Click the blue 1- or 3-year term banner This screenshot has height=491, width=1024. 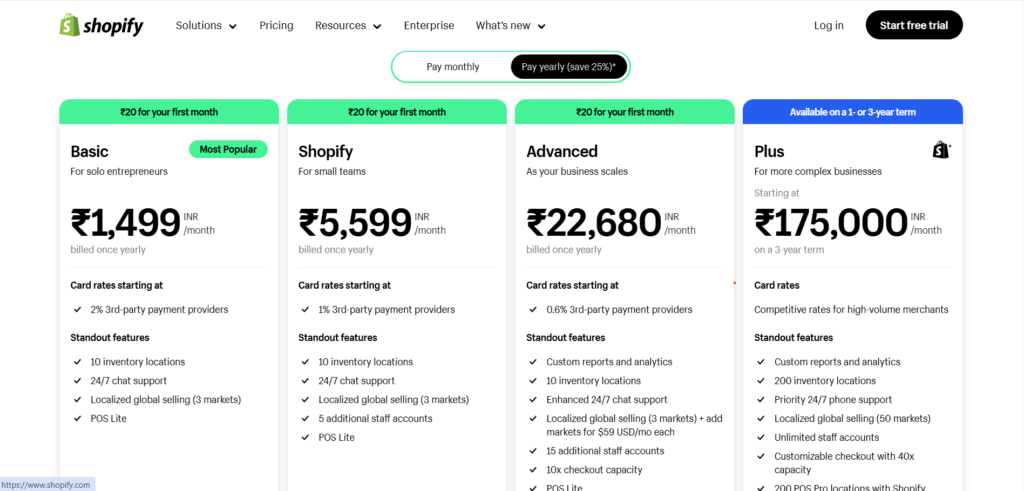(x=853, y=112)
